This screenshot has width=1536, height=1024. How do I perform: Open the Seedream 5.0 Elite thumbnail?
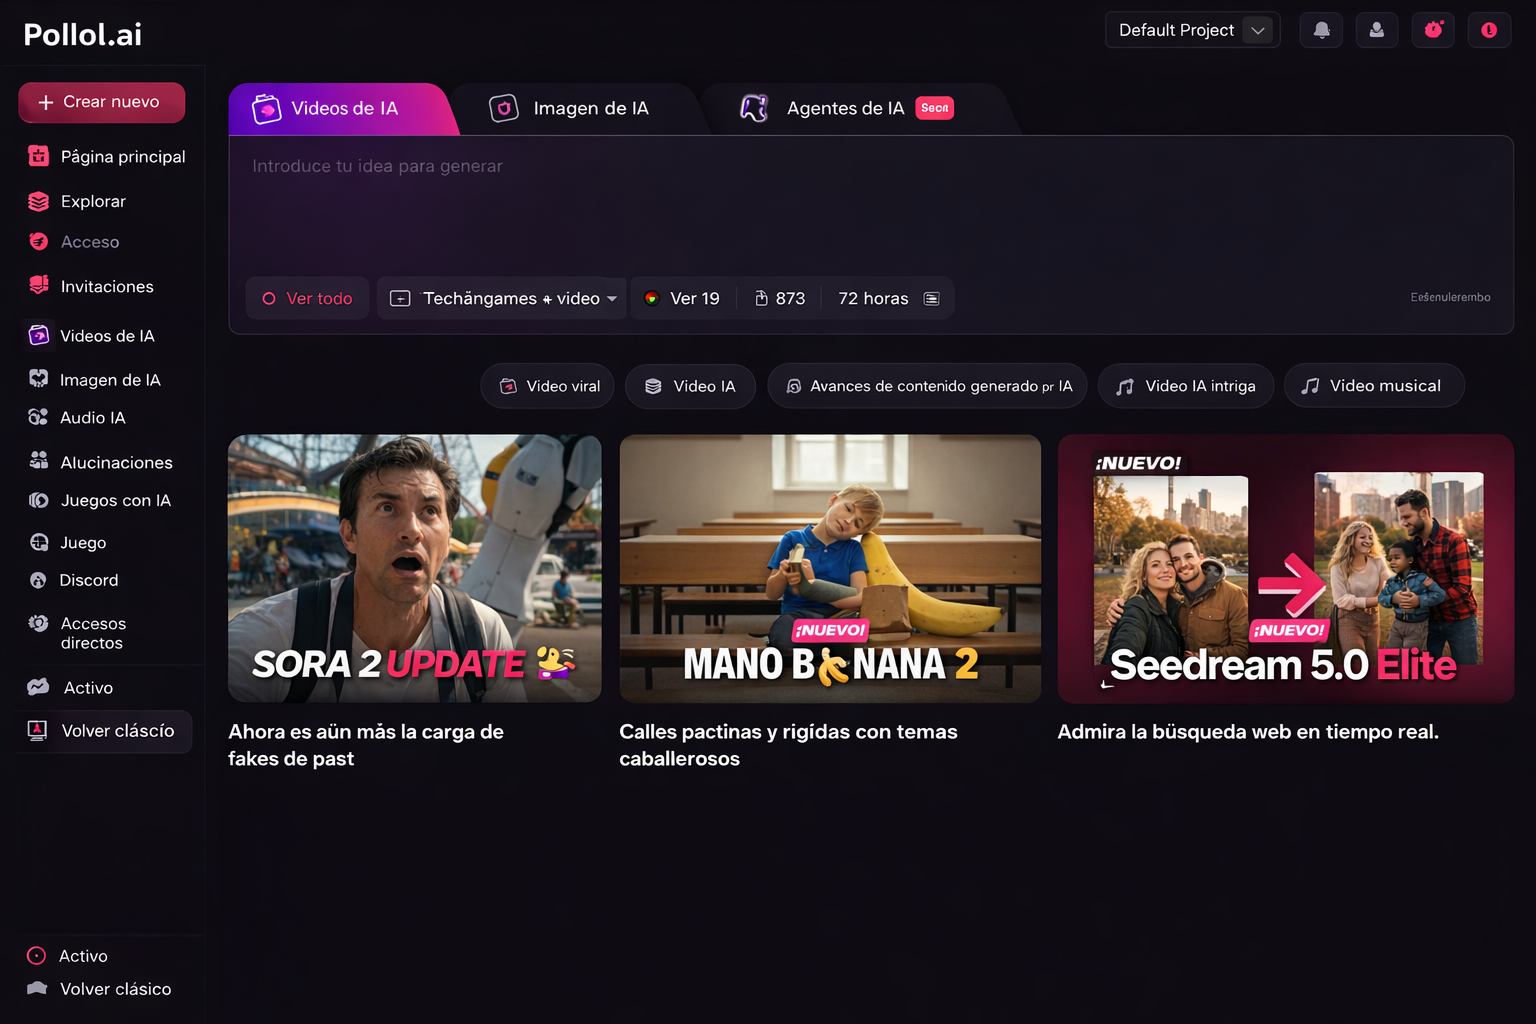pyautogui.click(x=1285, y=568)
